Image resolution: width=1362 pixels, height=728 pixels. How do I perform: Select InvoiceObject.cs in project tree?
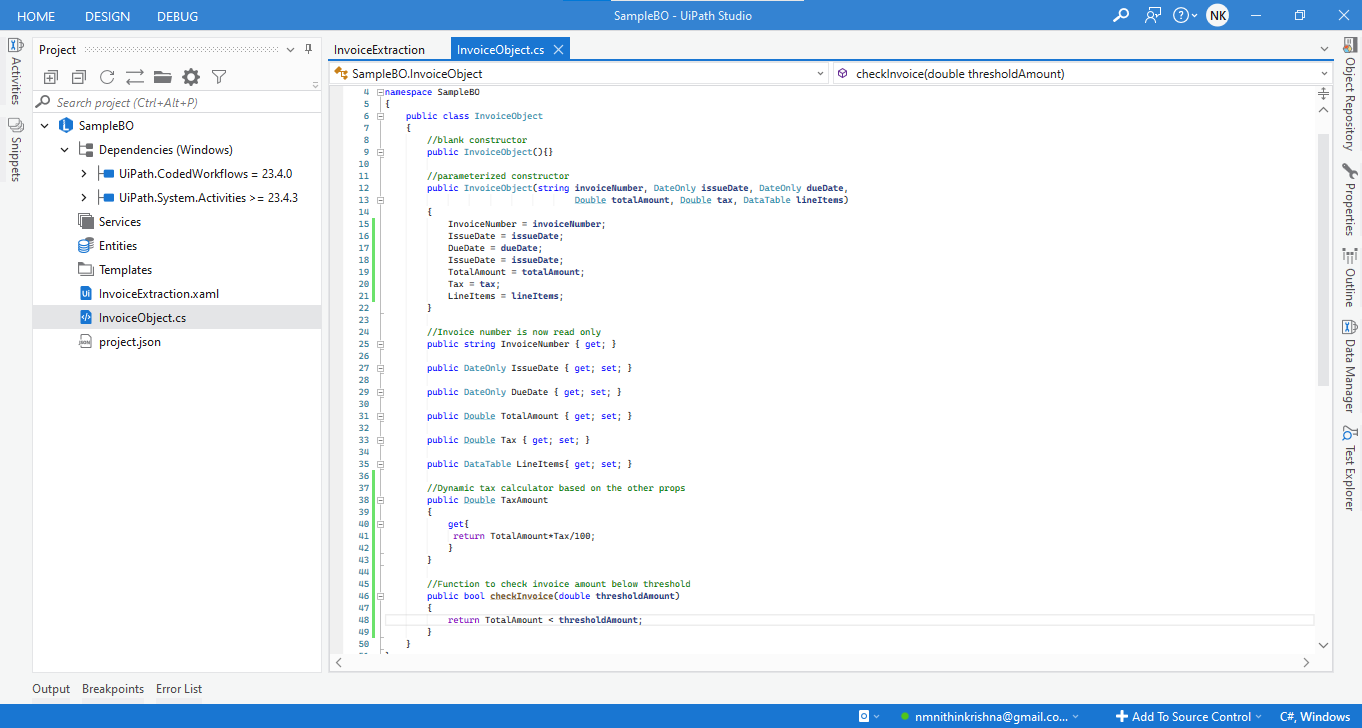pos(142,318)
